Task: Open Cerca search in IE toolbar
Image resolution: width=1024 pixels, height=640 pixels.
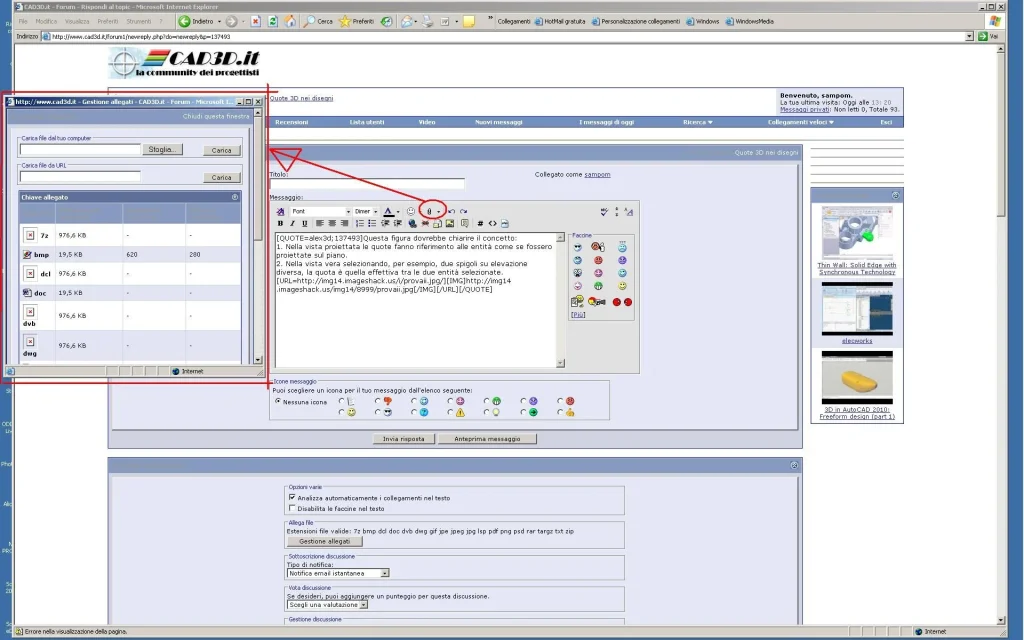Action: tap(318, 21)
